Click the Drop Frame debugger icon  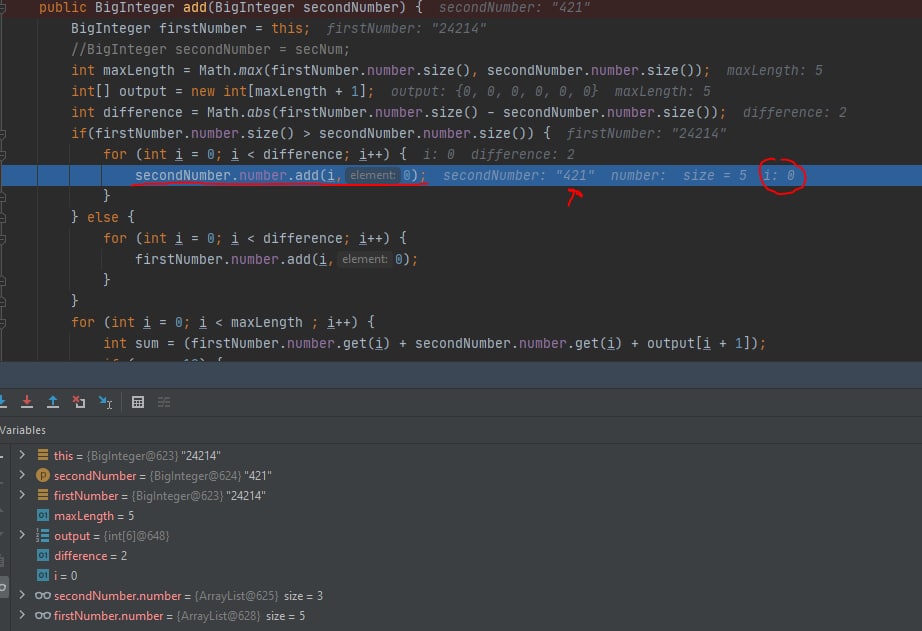79,402
